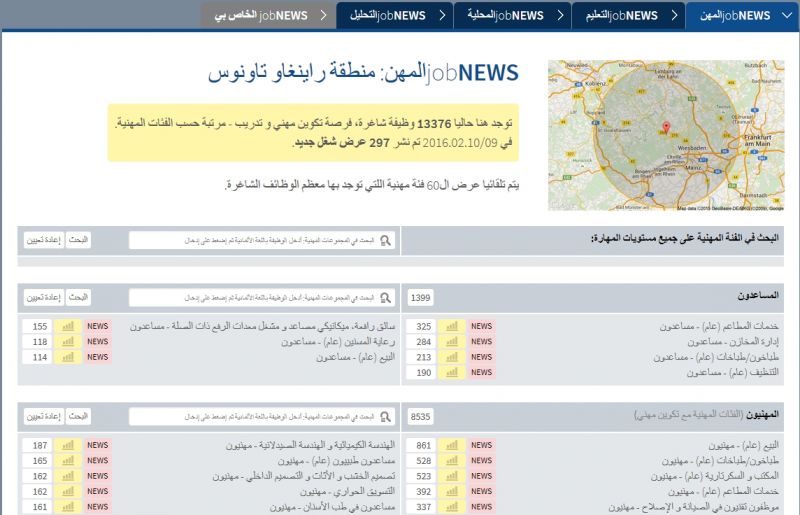This screenshot has width=800, height=515.
Task: Focus the المهنيون section search field
Action: click(x=262, y=416)
